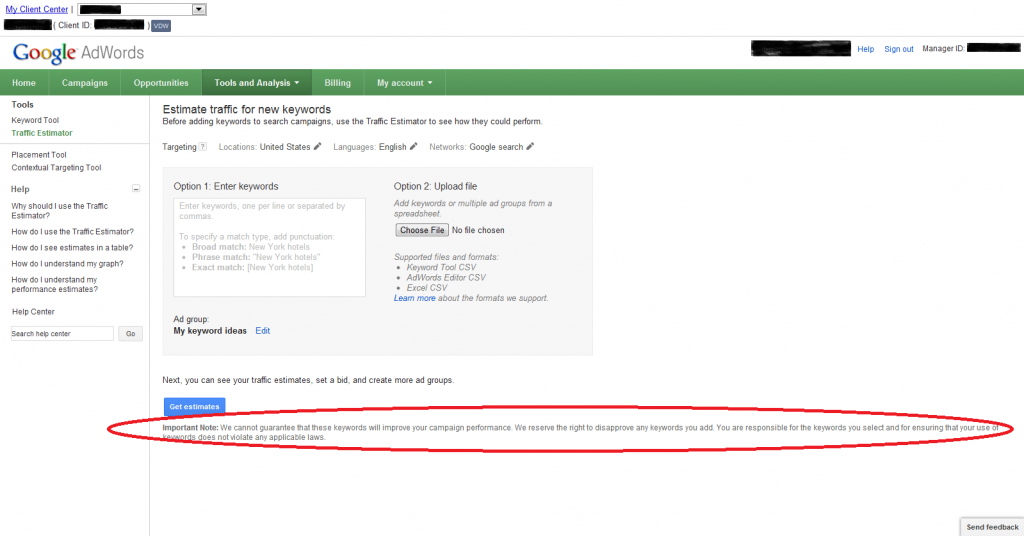
Task: Click the Choose File button
Action: (422, 230)
